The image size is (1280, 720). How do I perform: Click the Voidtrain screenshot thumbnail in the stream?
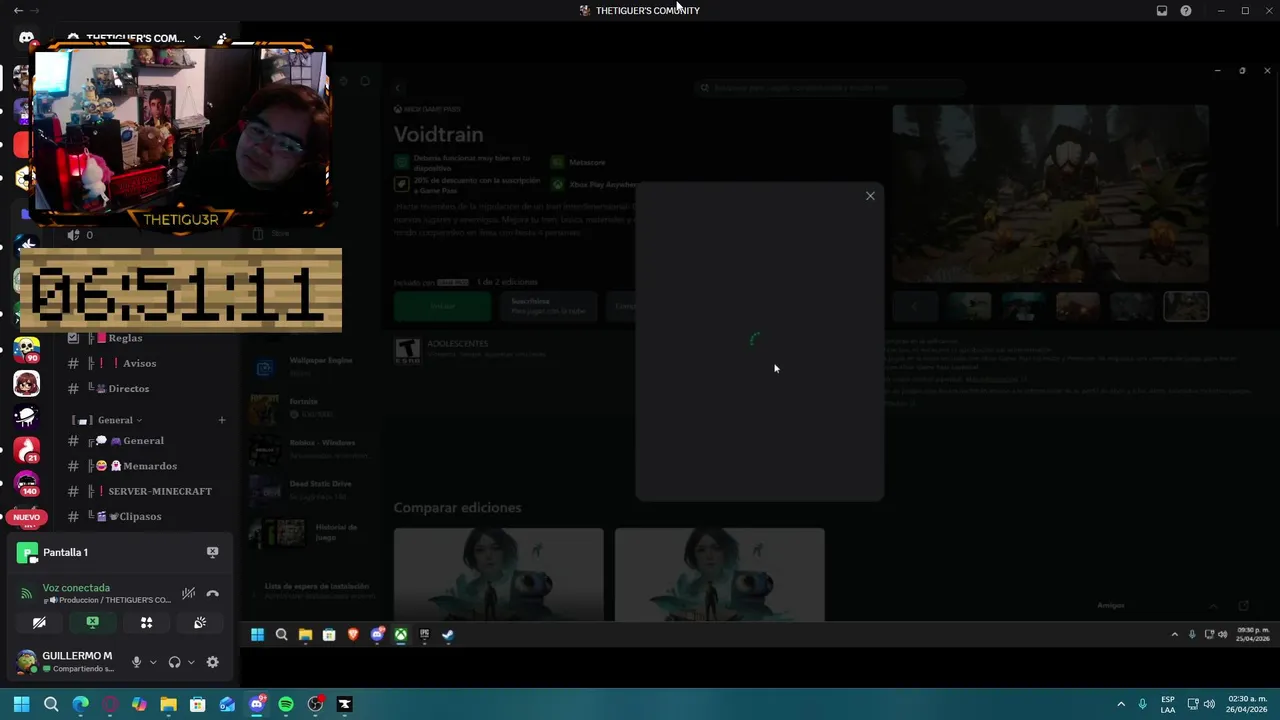(1186, 306)
